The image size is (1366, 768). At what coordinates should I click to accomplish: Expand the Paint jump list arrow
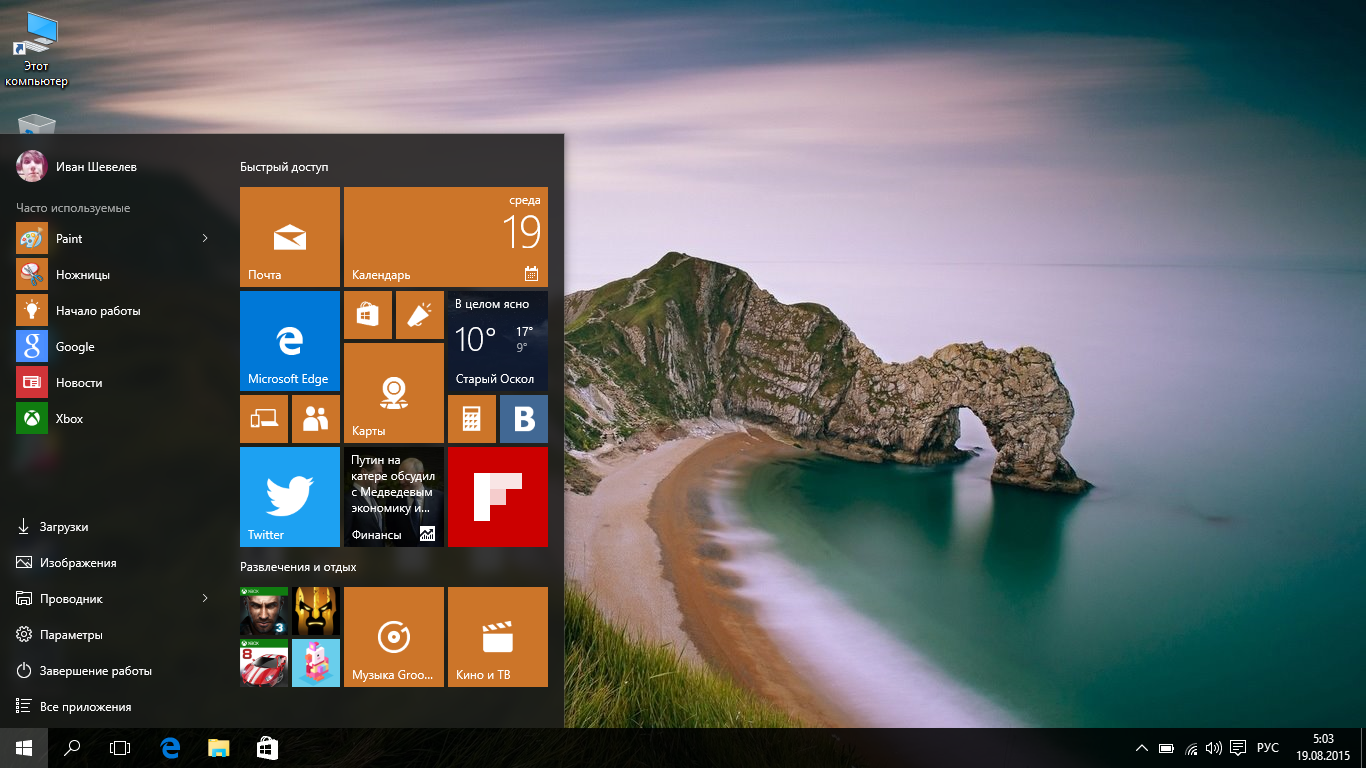[205, 238]
